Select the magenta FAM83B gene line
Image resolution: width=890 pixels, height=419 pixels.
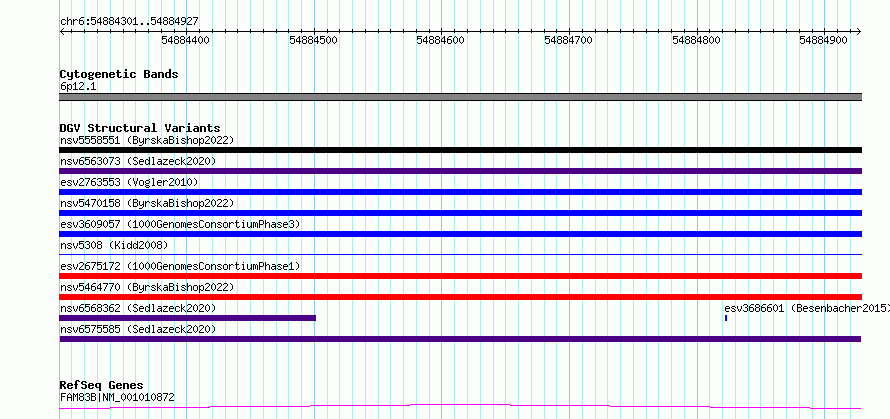pyautogui.click(x=460, y=407)
